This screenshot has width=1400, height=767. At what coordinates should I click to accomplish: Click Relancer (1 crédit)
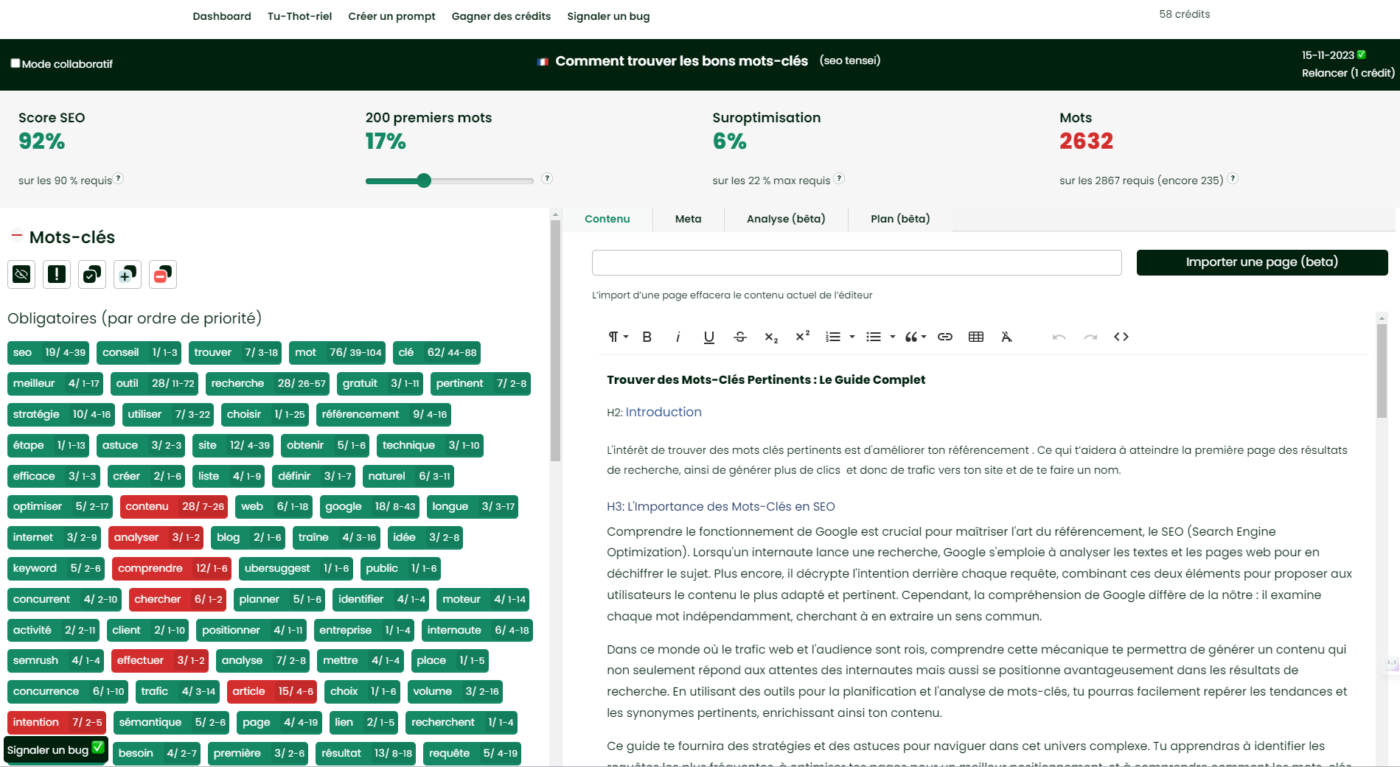pos(1348,73)
